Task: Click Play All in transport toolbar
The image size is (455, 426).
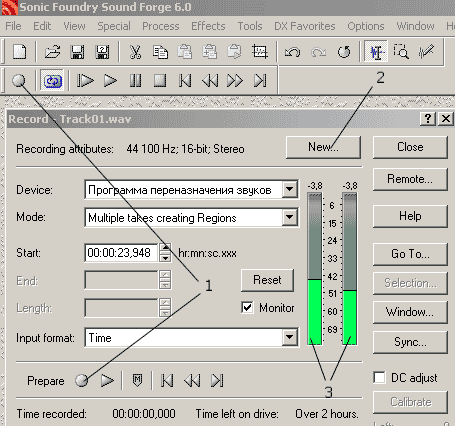Action: coord(85,81)
